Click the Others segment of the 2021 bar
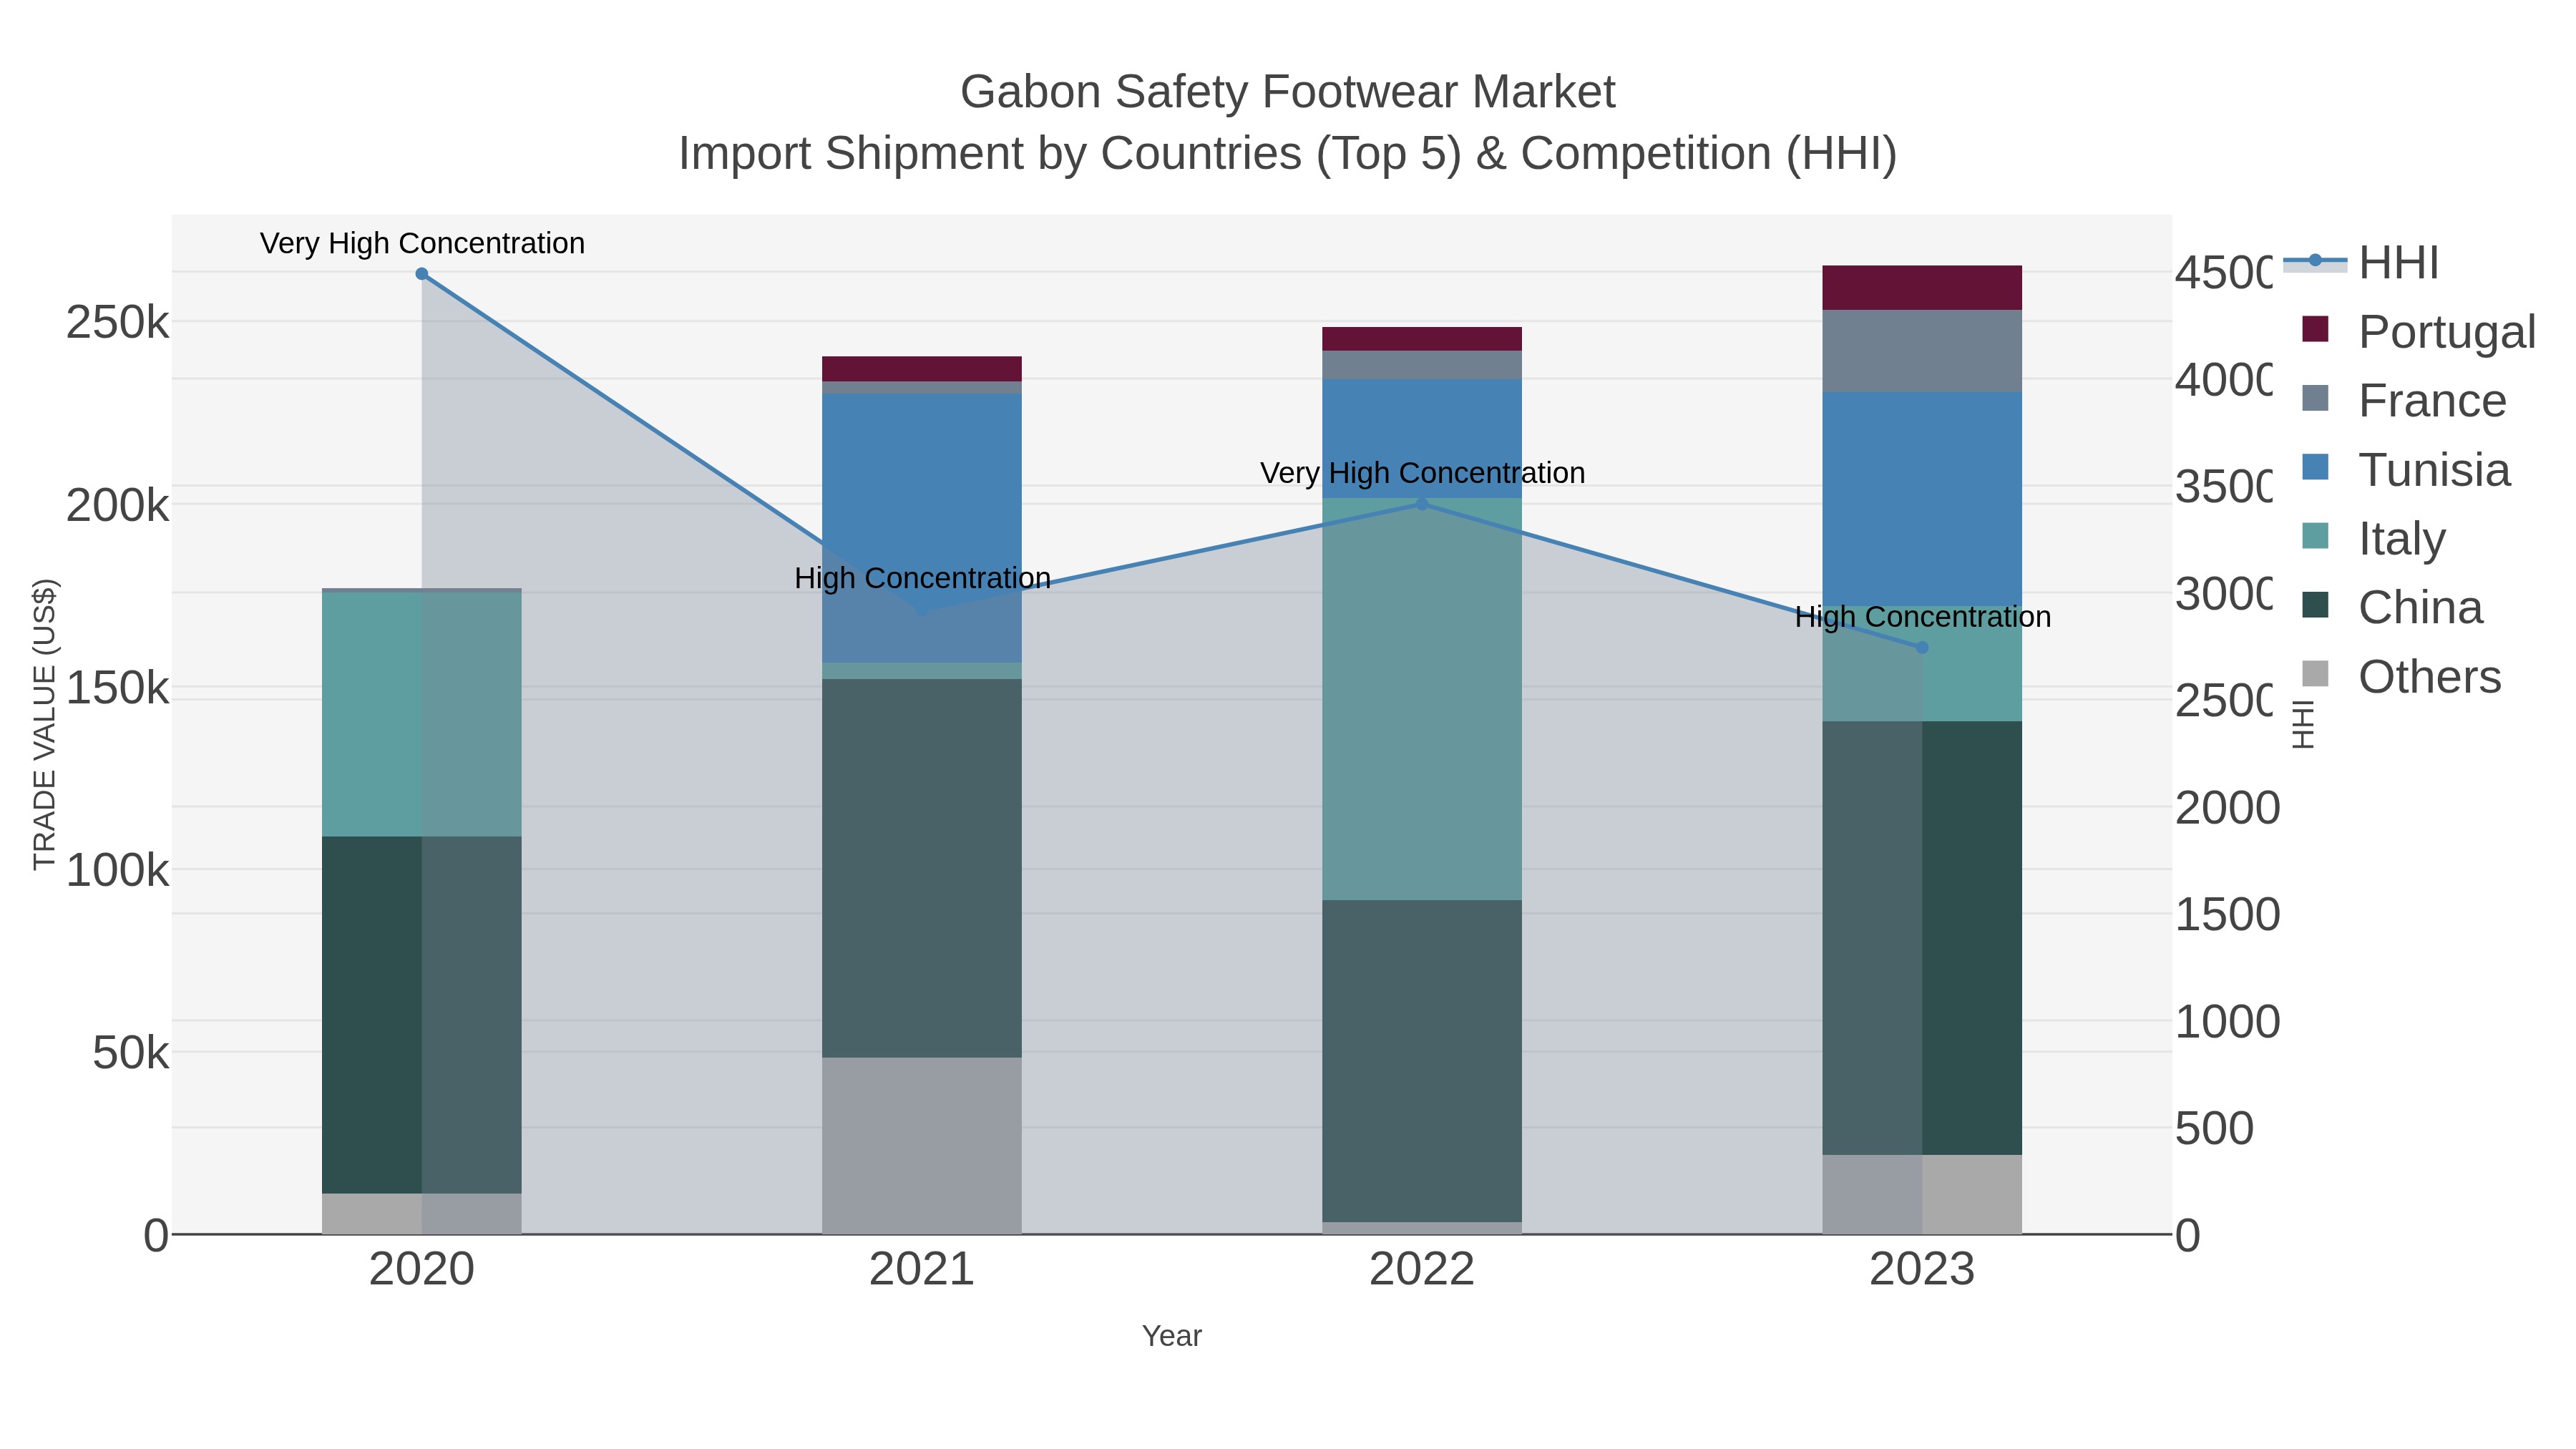The width and height of the screenshot is (2576, 1449). click(x=922, y=1146)
